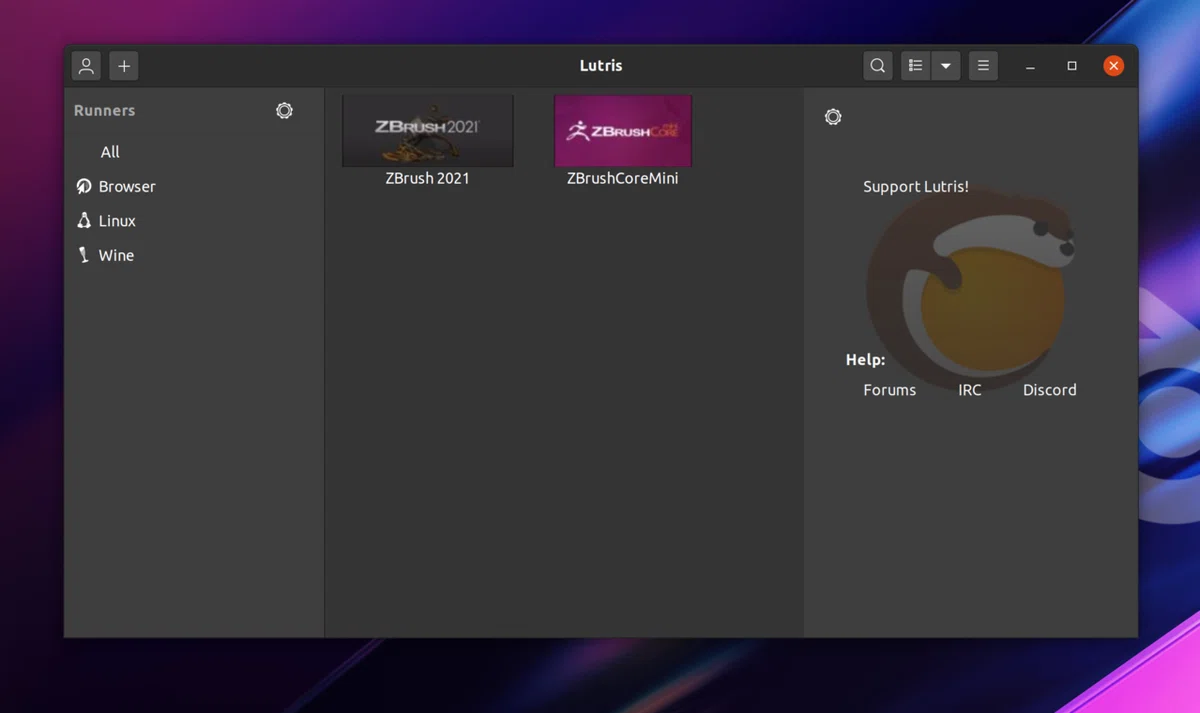
Task: Add a new game with plus button
Action: (124, 66)
